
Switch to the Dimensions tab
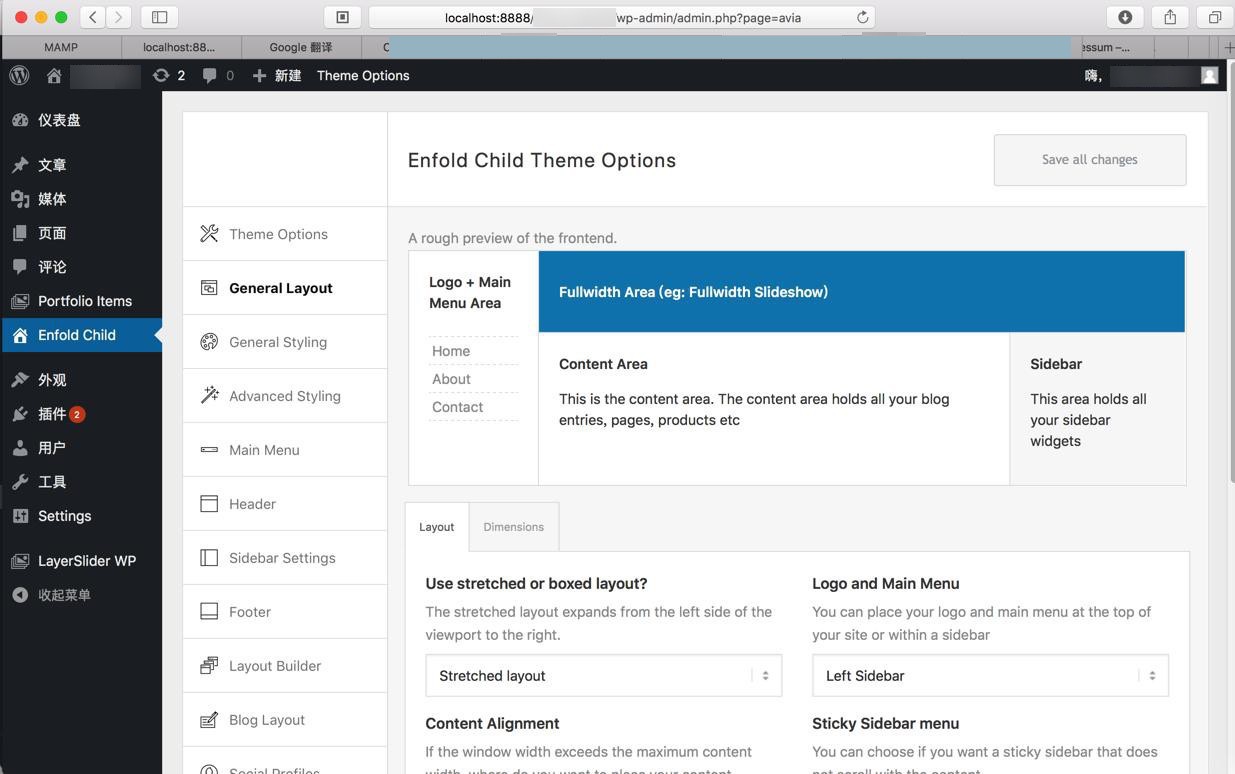click(513, 527)
